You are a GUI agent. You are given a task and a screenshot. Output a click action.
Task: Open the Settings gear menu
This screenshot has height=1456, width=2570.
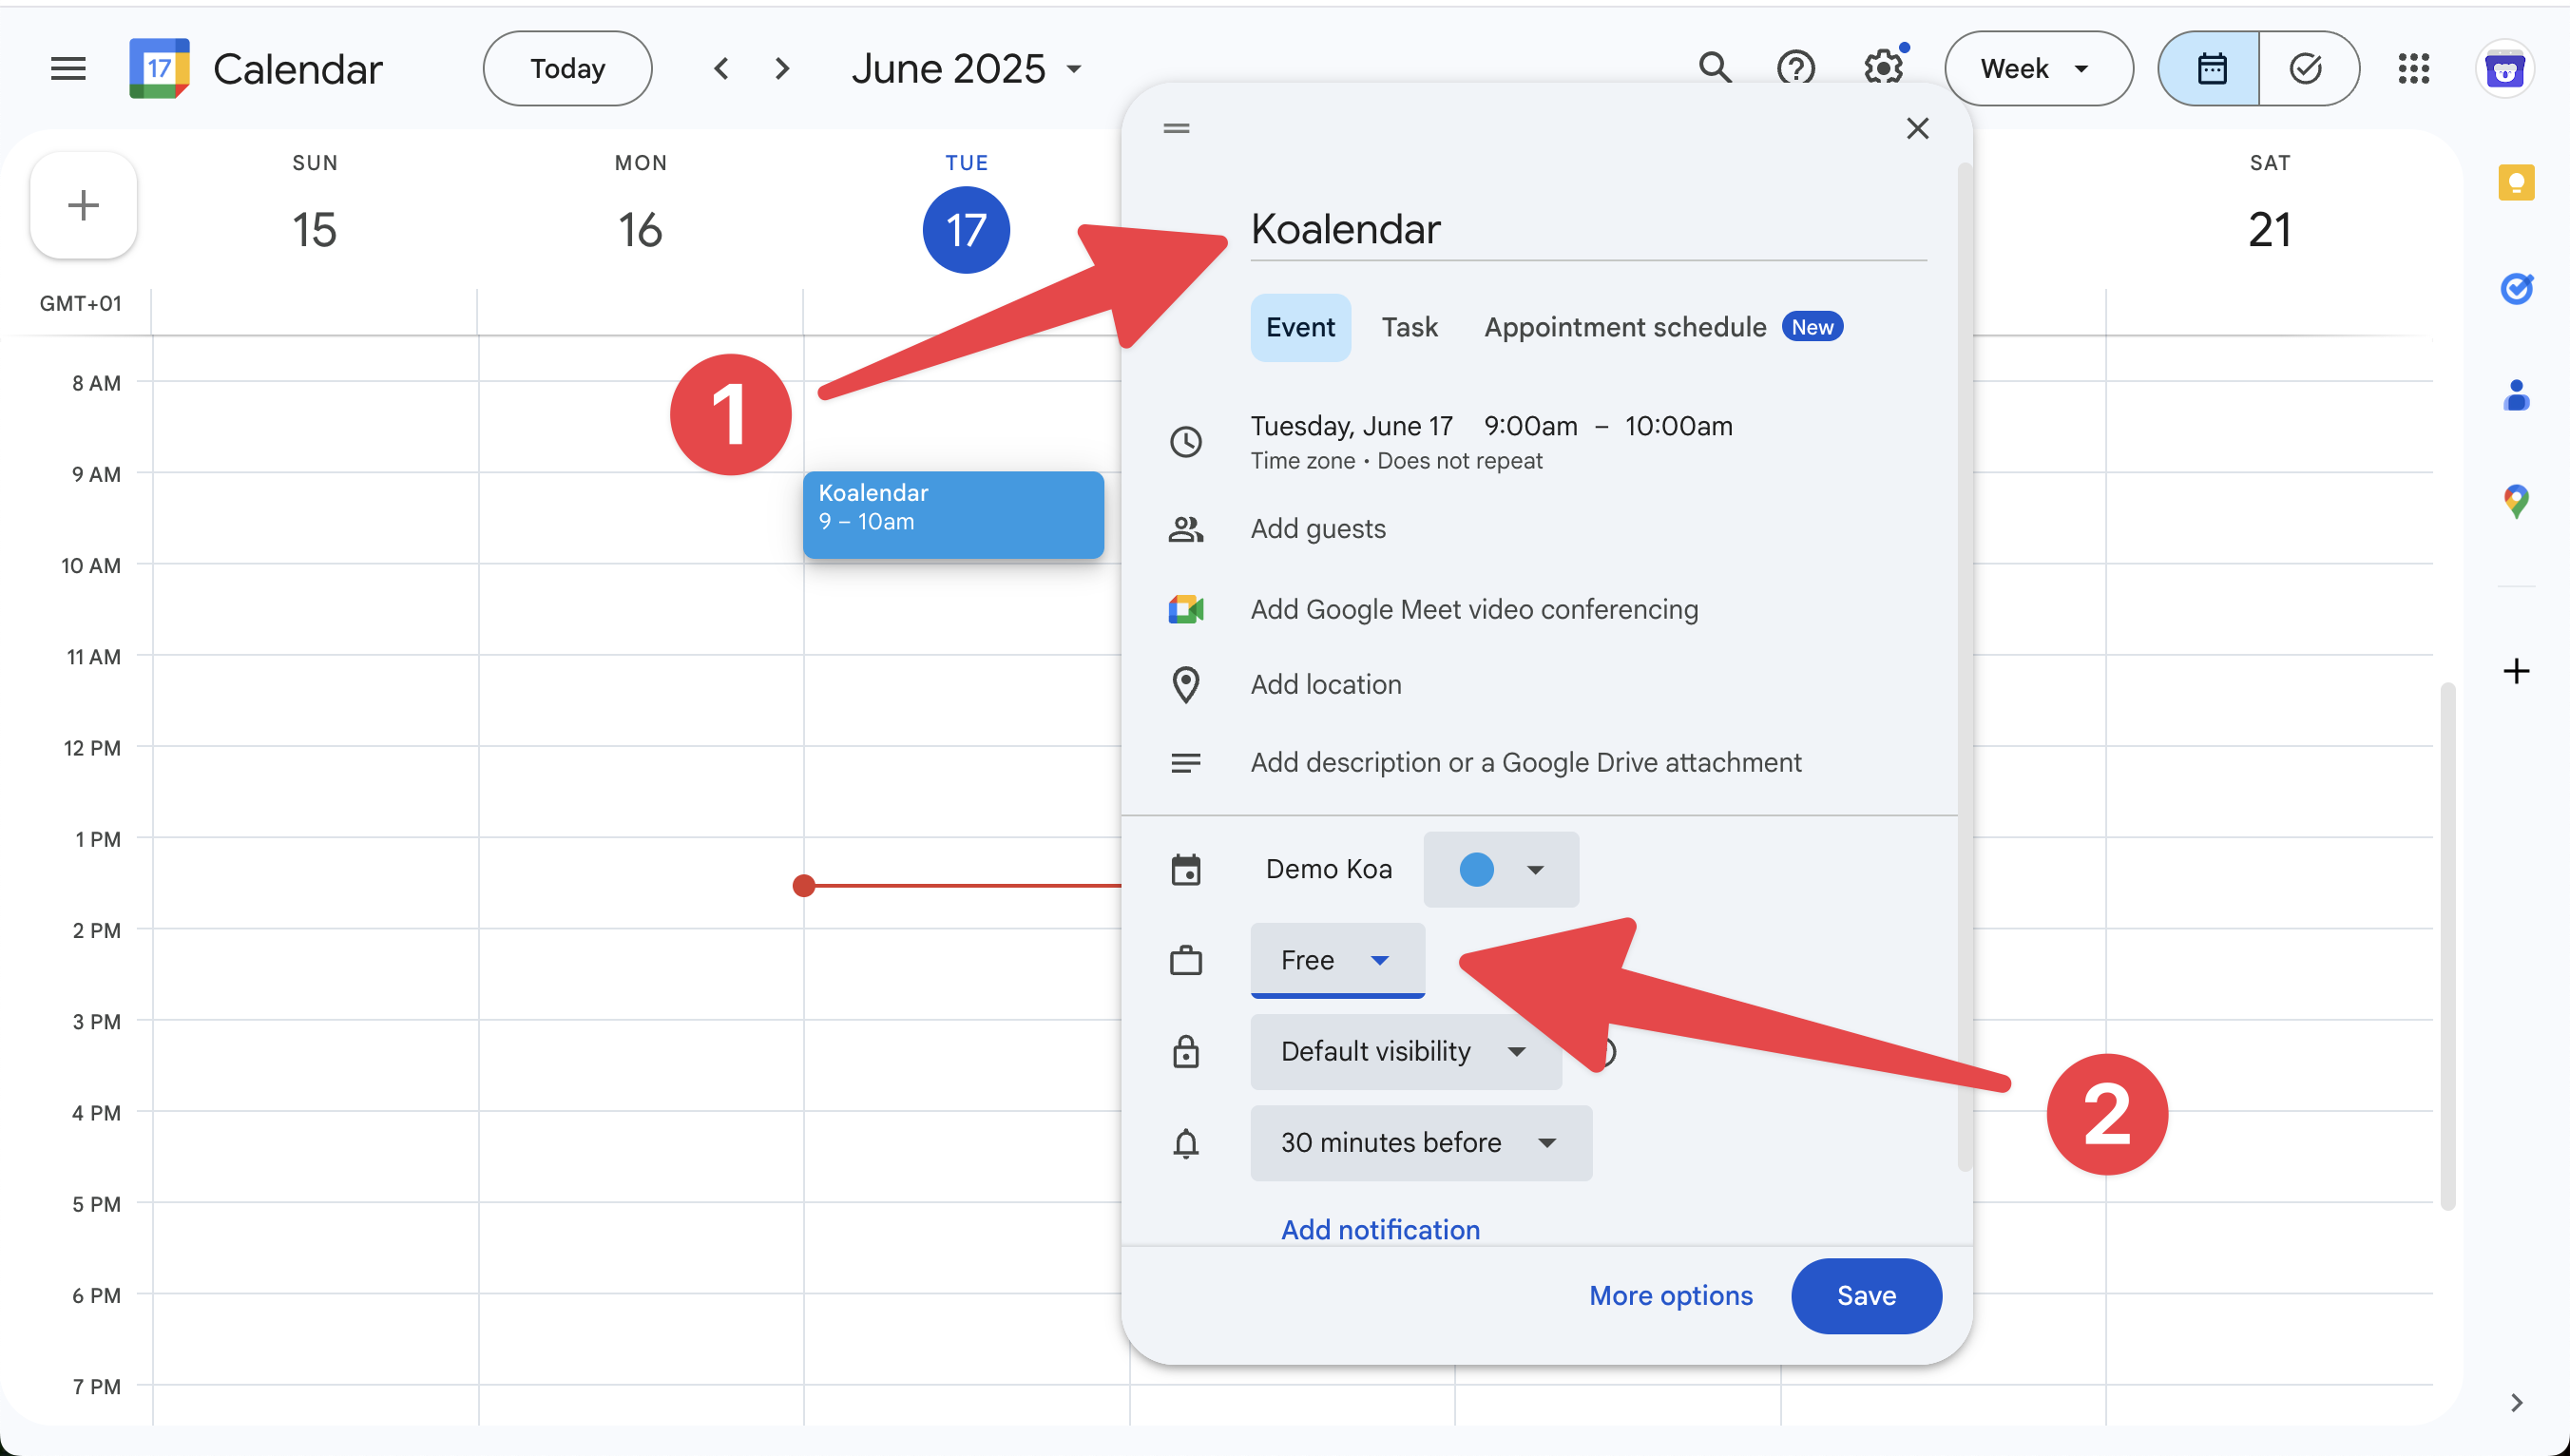tap(1884, 68)
